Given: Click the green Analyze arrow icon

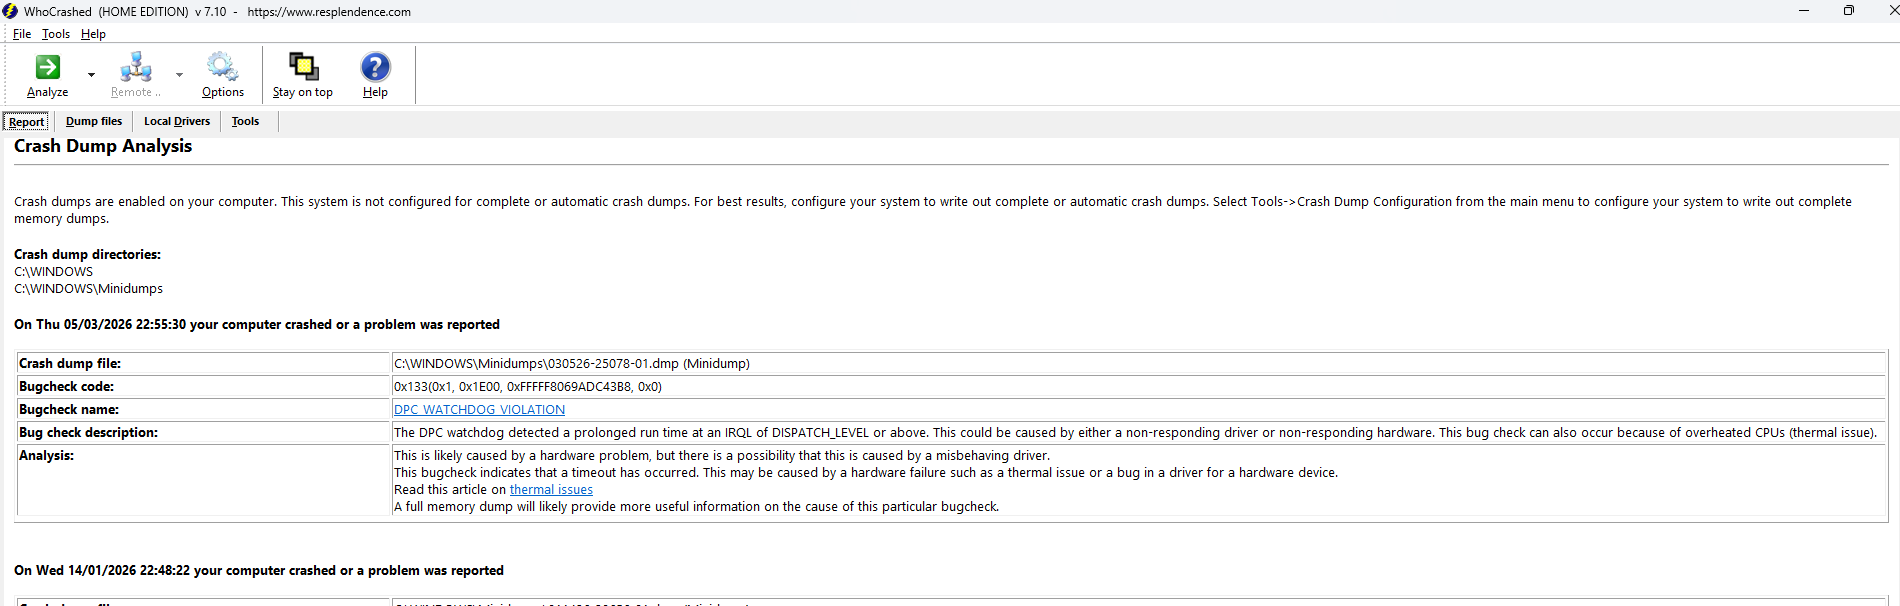Looking at the screenshot, I should coord(47,67).
